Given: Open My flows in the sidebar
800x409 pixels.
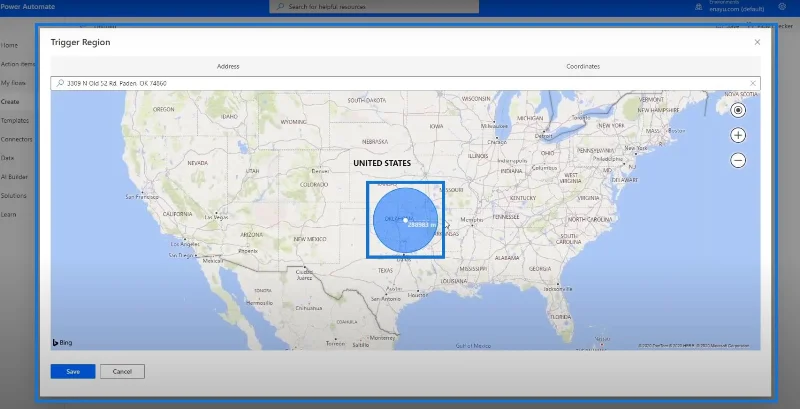Looking at the screenshot, I should click(x=13, y=83).
